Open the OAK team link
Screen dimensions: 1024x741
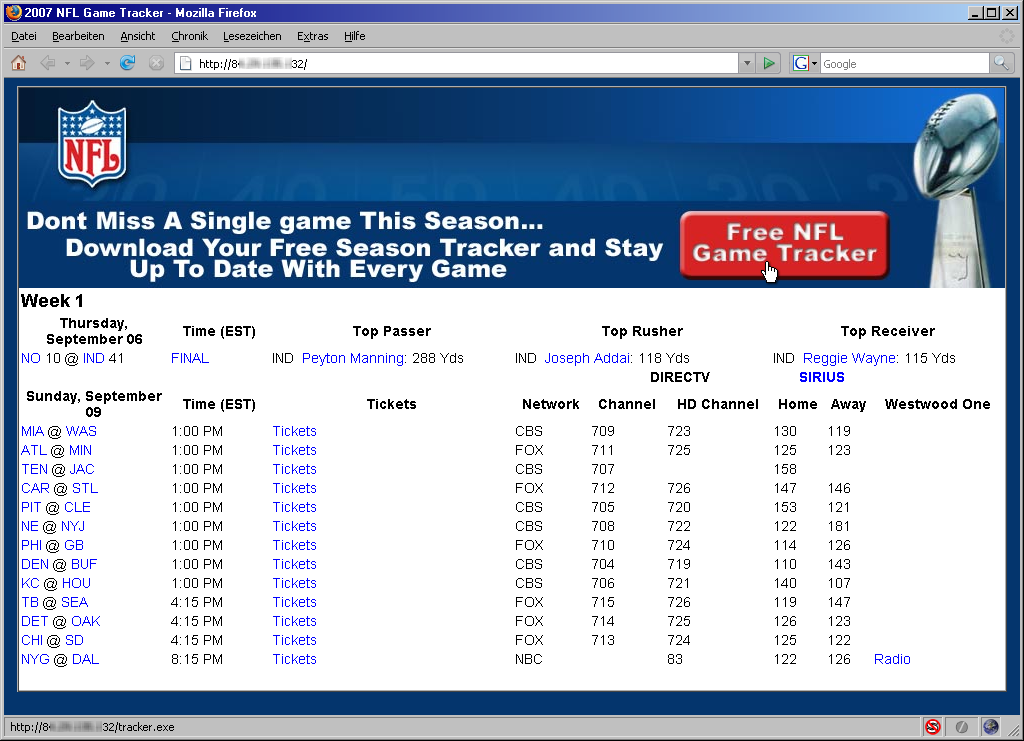[x=86, y=620]
